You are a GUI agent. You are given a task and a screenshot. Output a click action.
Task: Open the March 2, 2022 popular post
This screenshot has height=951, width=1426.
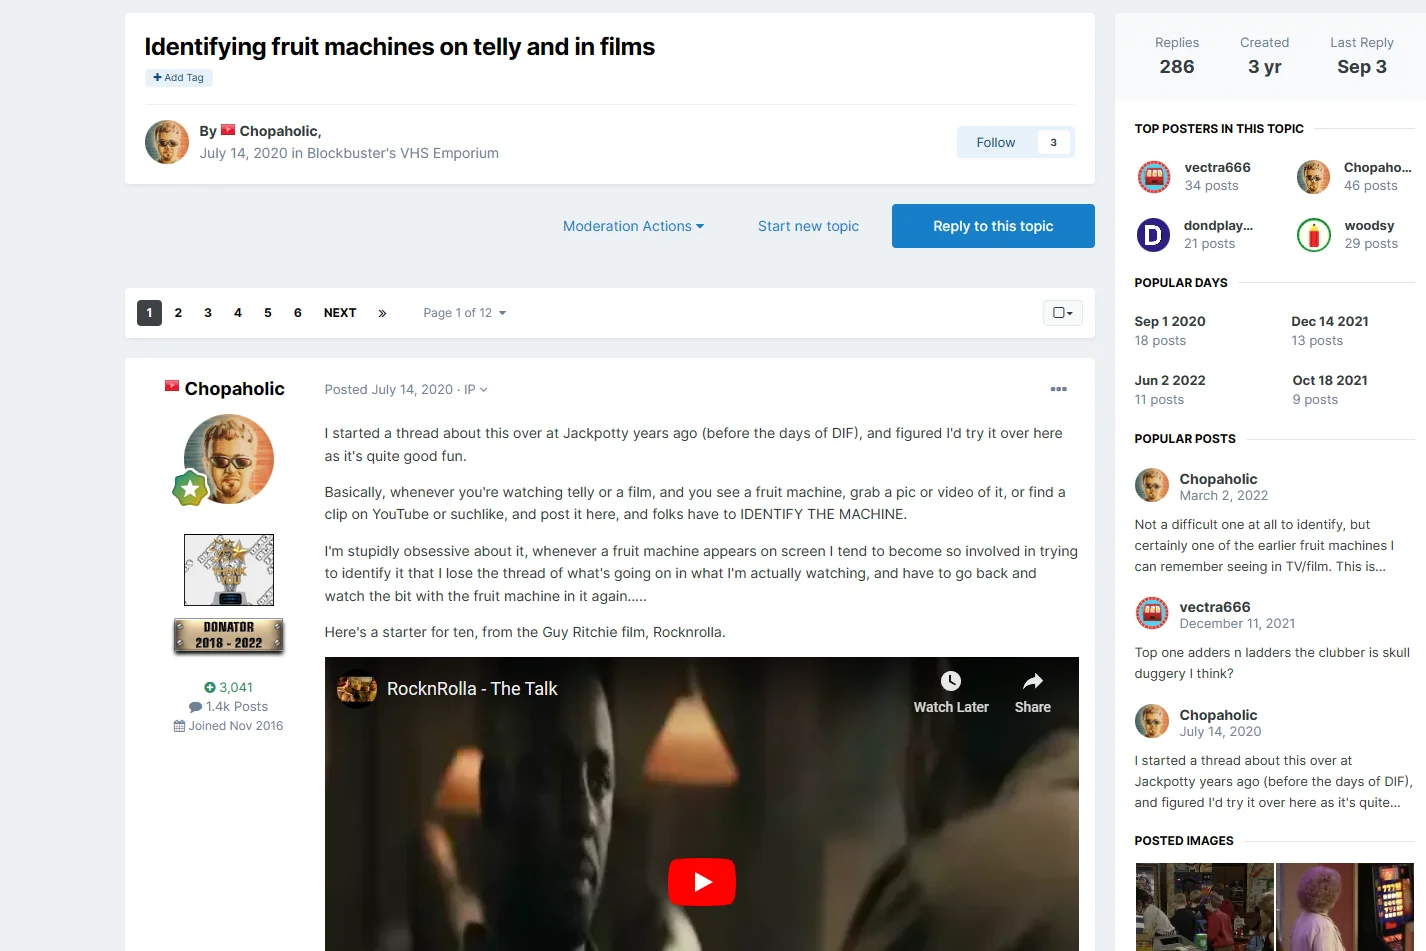click(1223, 496)
